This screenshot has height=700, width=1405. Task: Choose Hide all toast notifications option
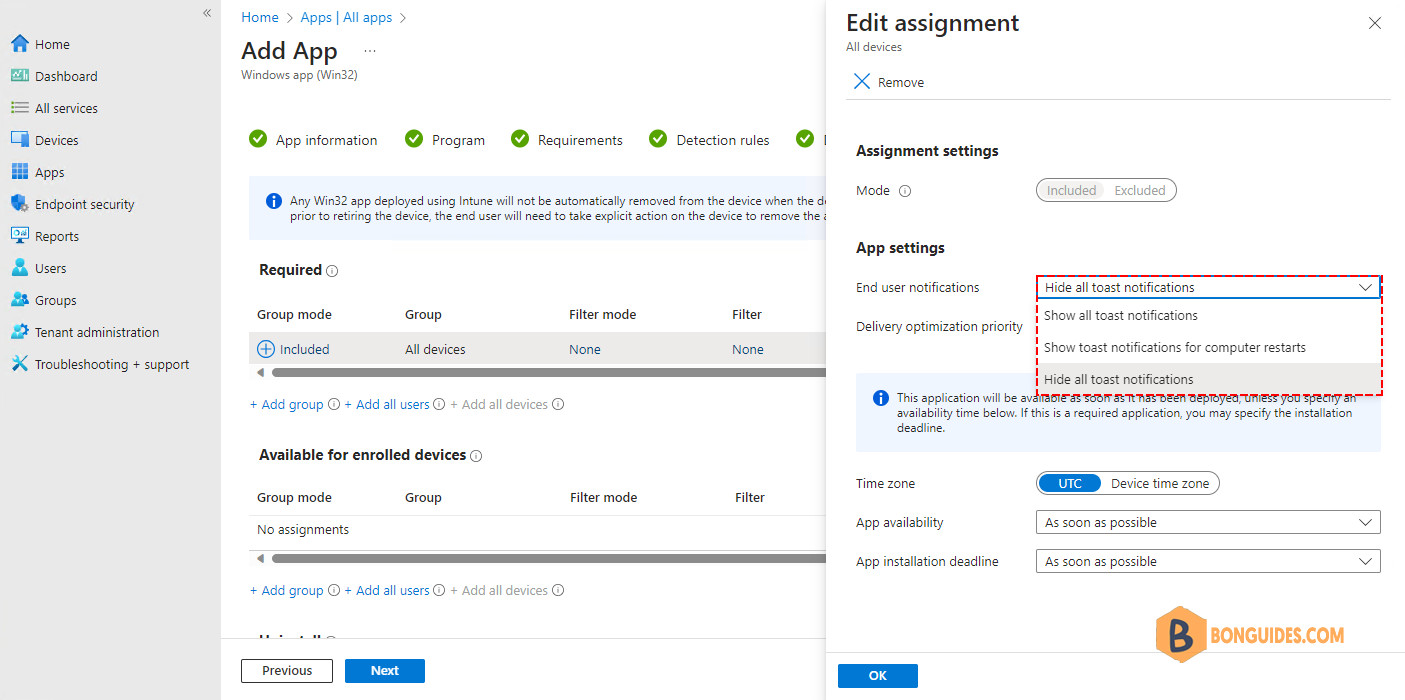coord(1208,379)
